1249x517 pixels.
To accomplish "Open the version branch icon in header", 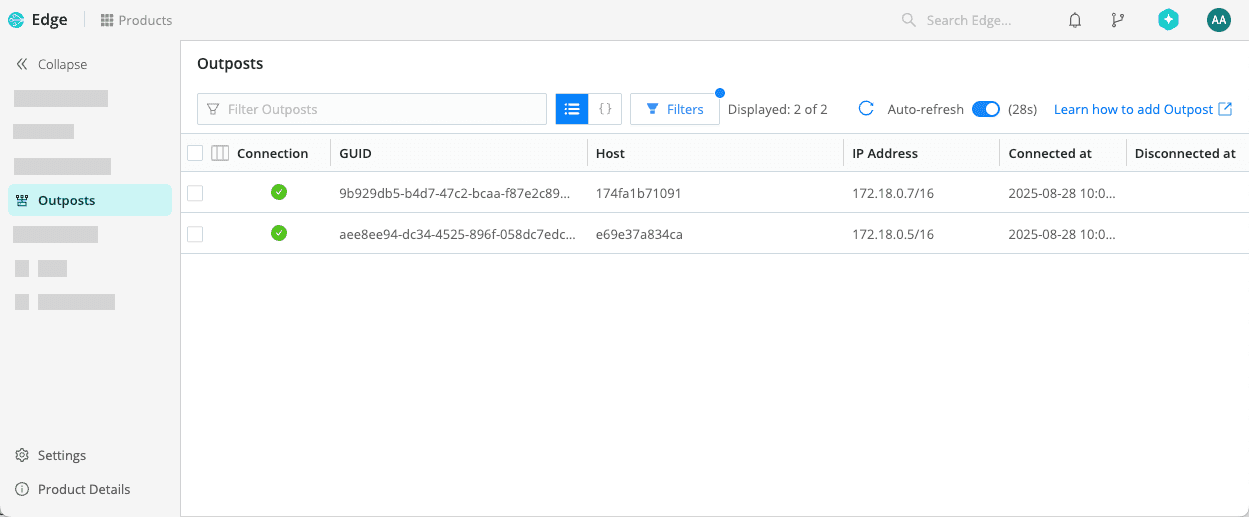I will pyautogui.click(x=1118, y=20).
